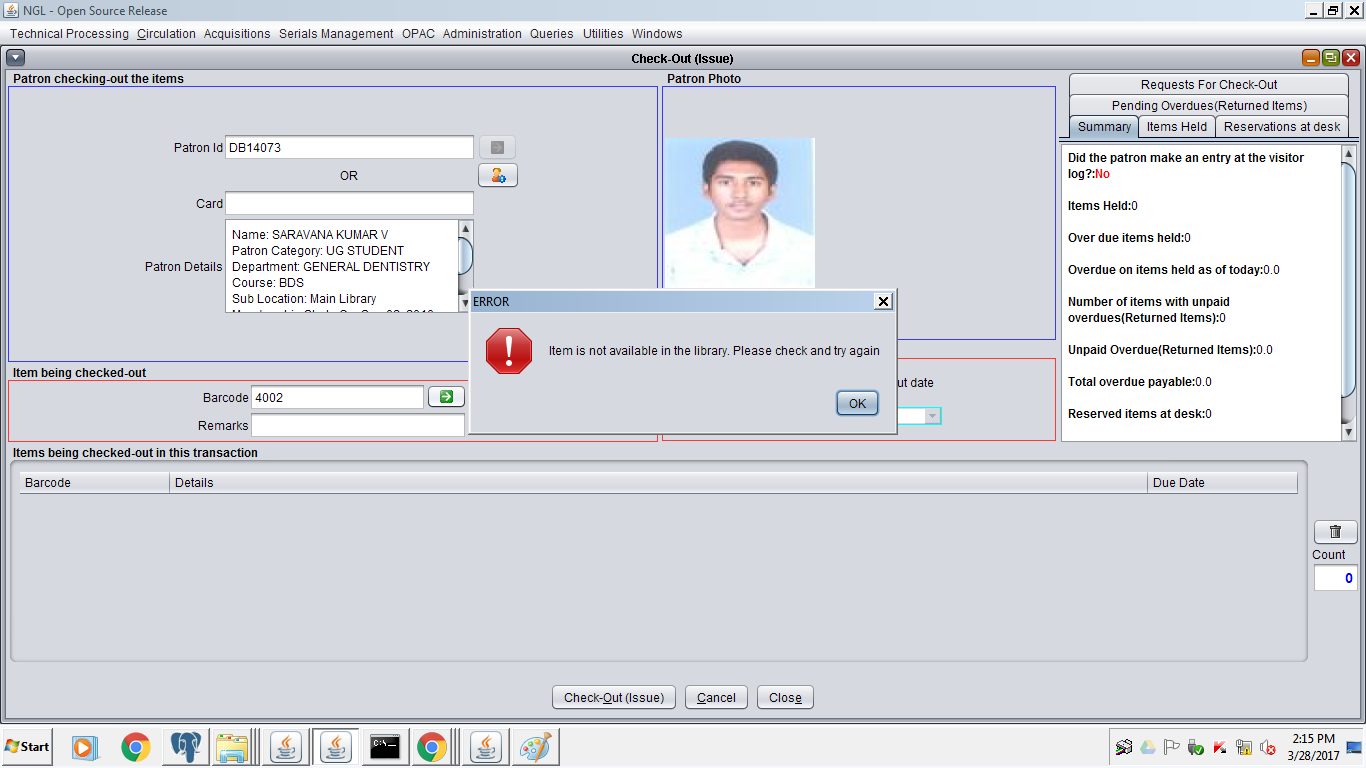Screen dimensions: 1366x768
Task: Expand Pending Overdues(Returned Items) panel
Action: (1208, 106)
